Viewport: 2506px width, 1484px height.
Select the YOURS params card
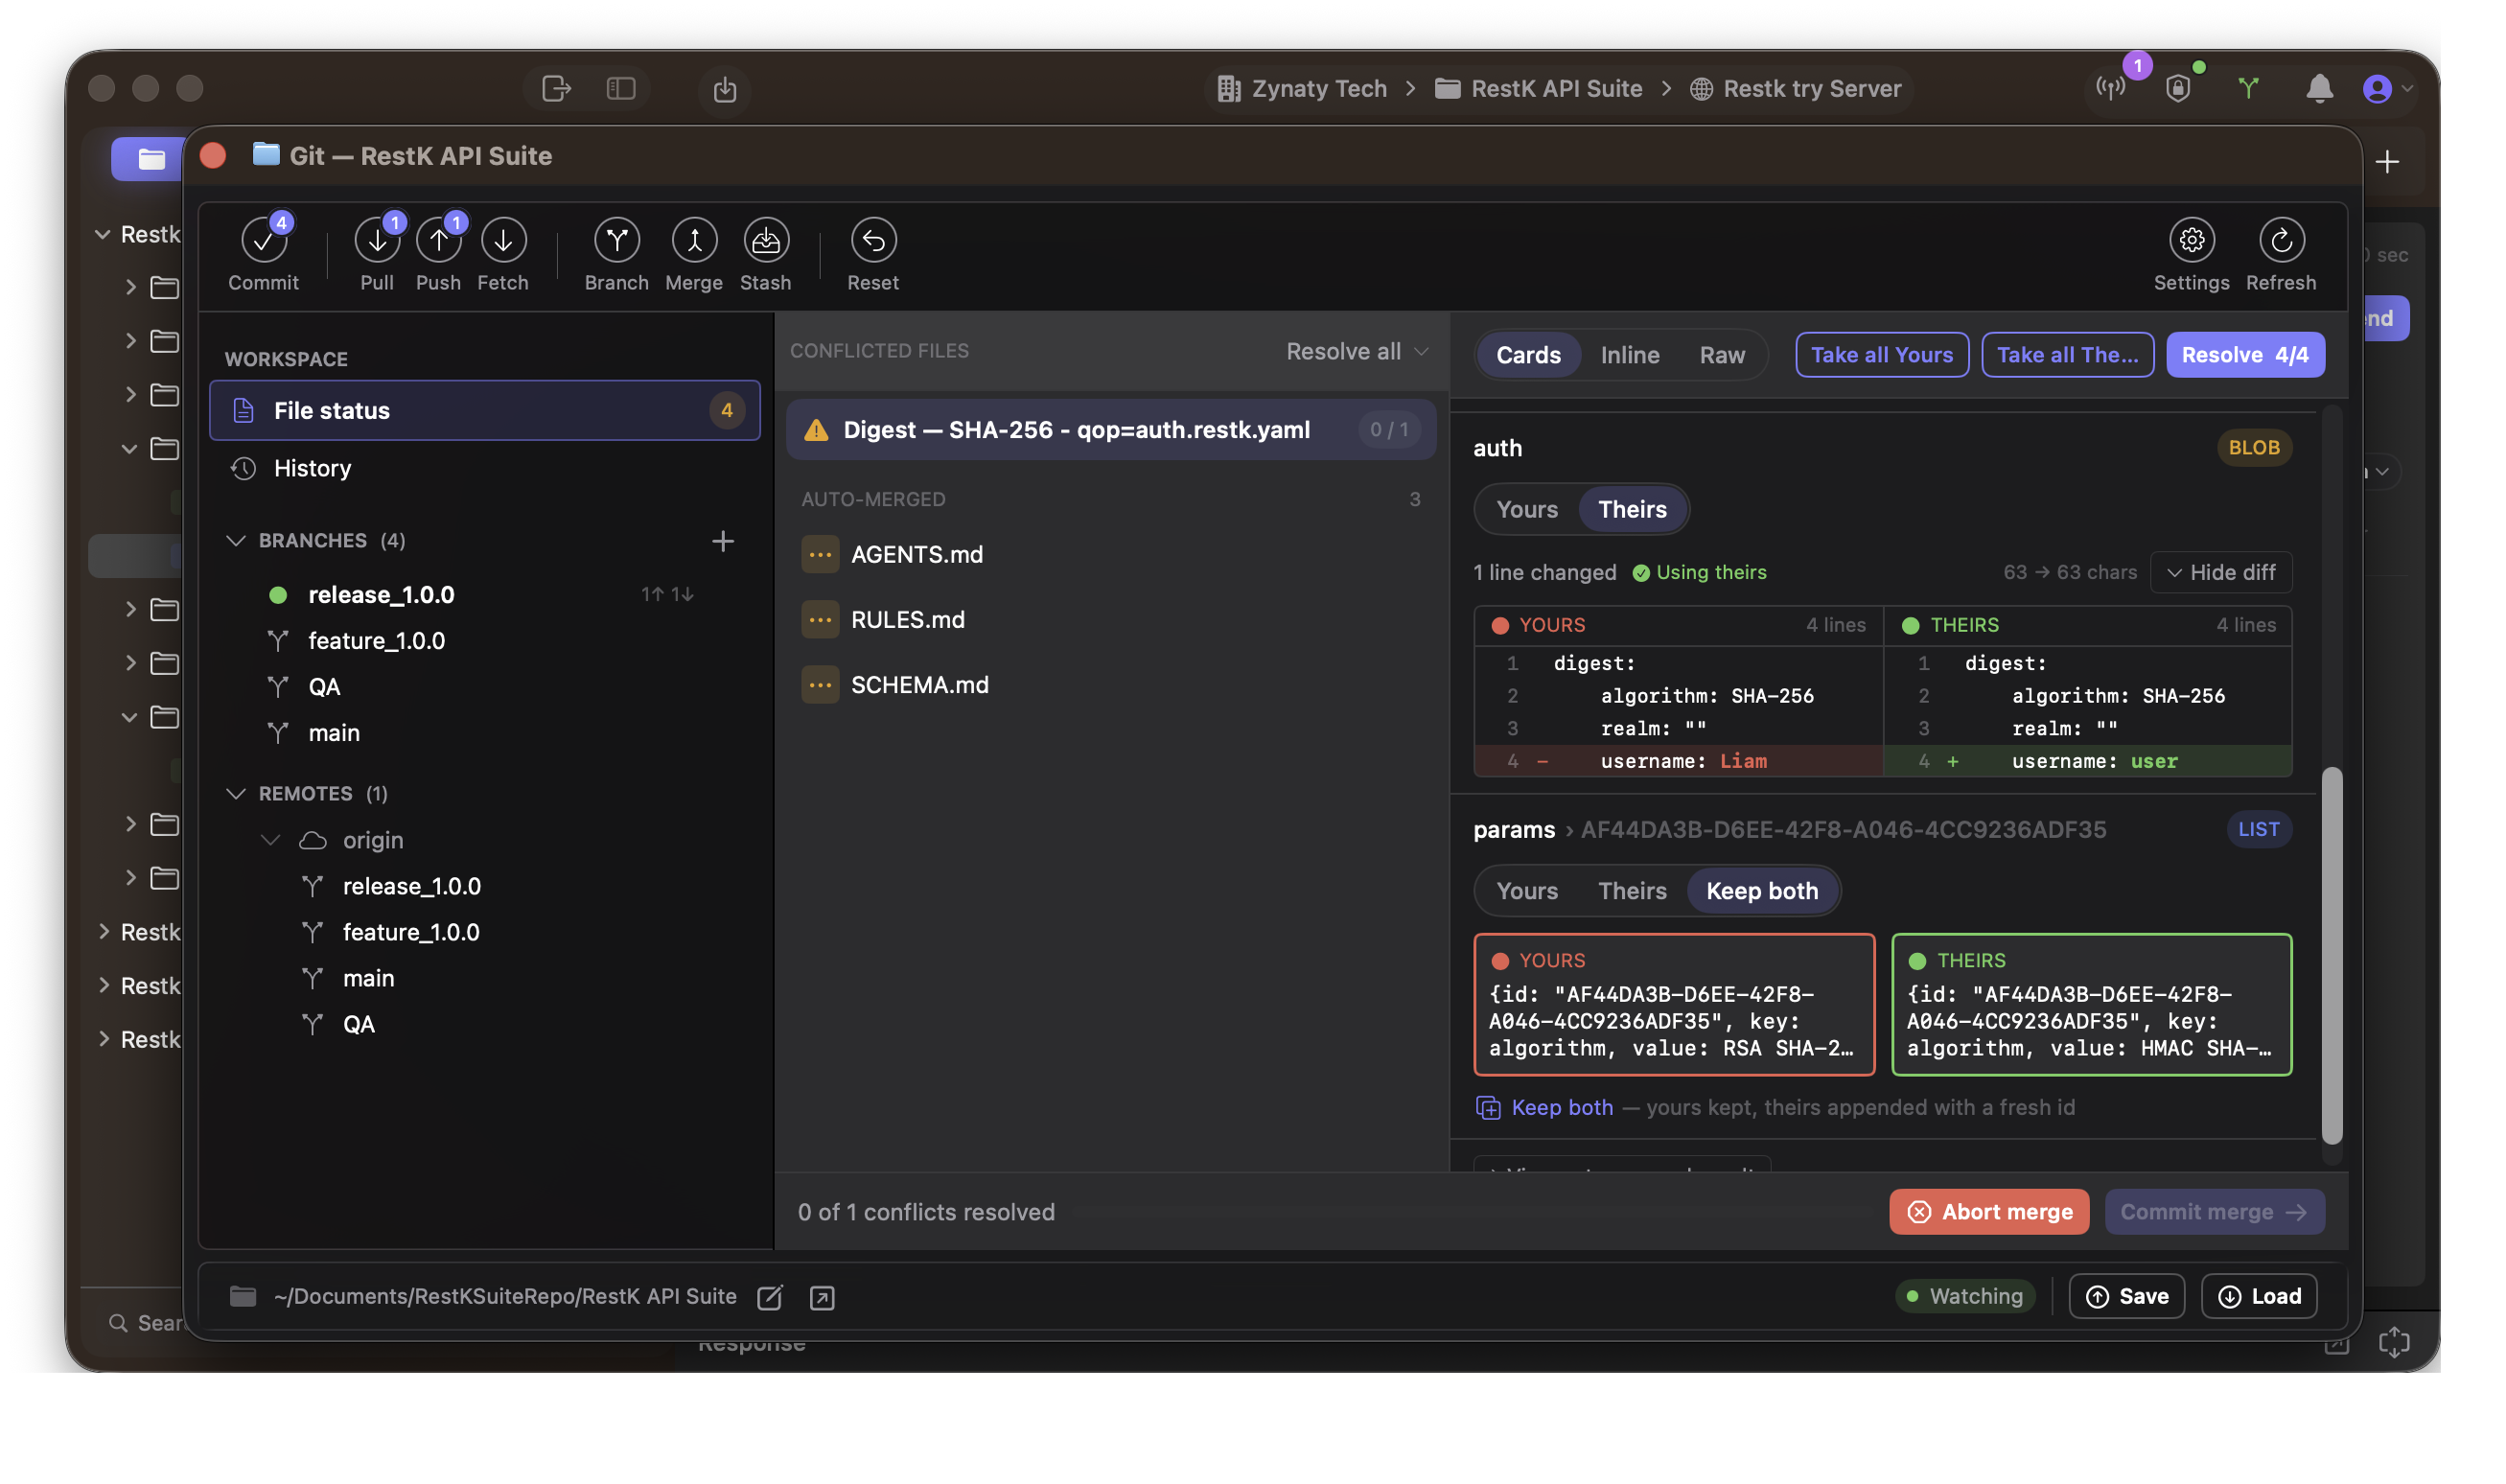click(1674, 1004)
